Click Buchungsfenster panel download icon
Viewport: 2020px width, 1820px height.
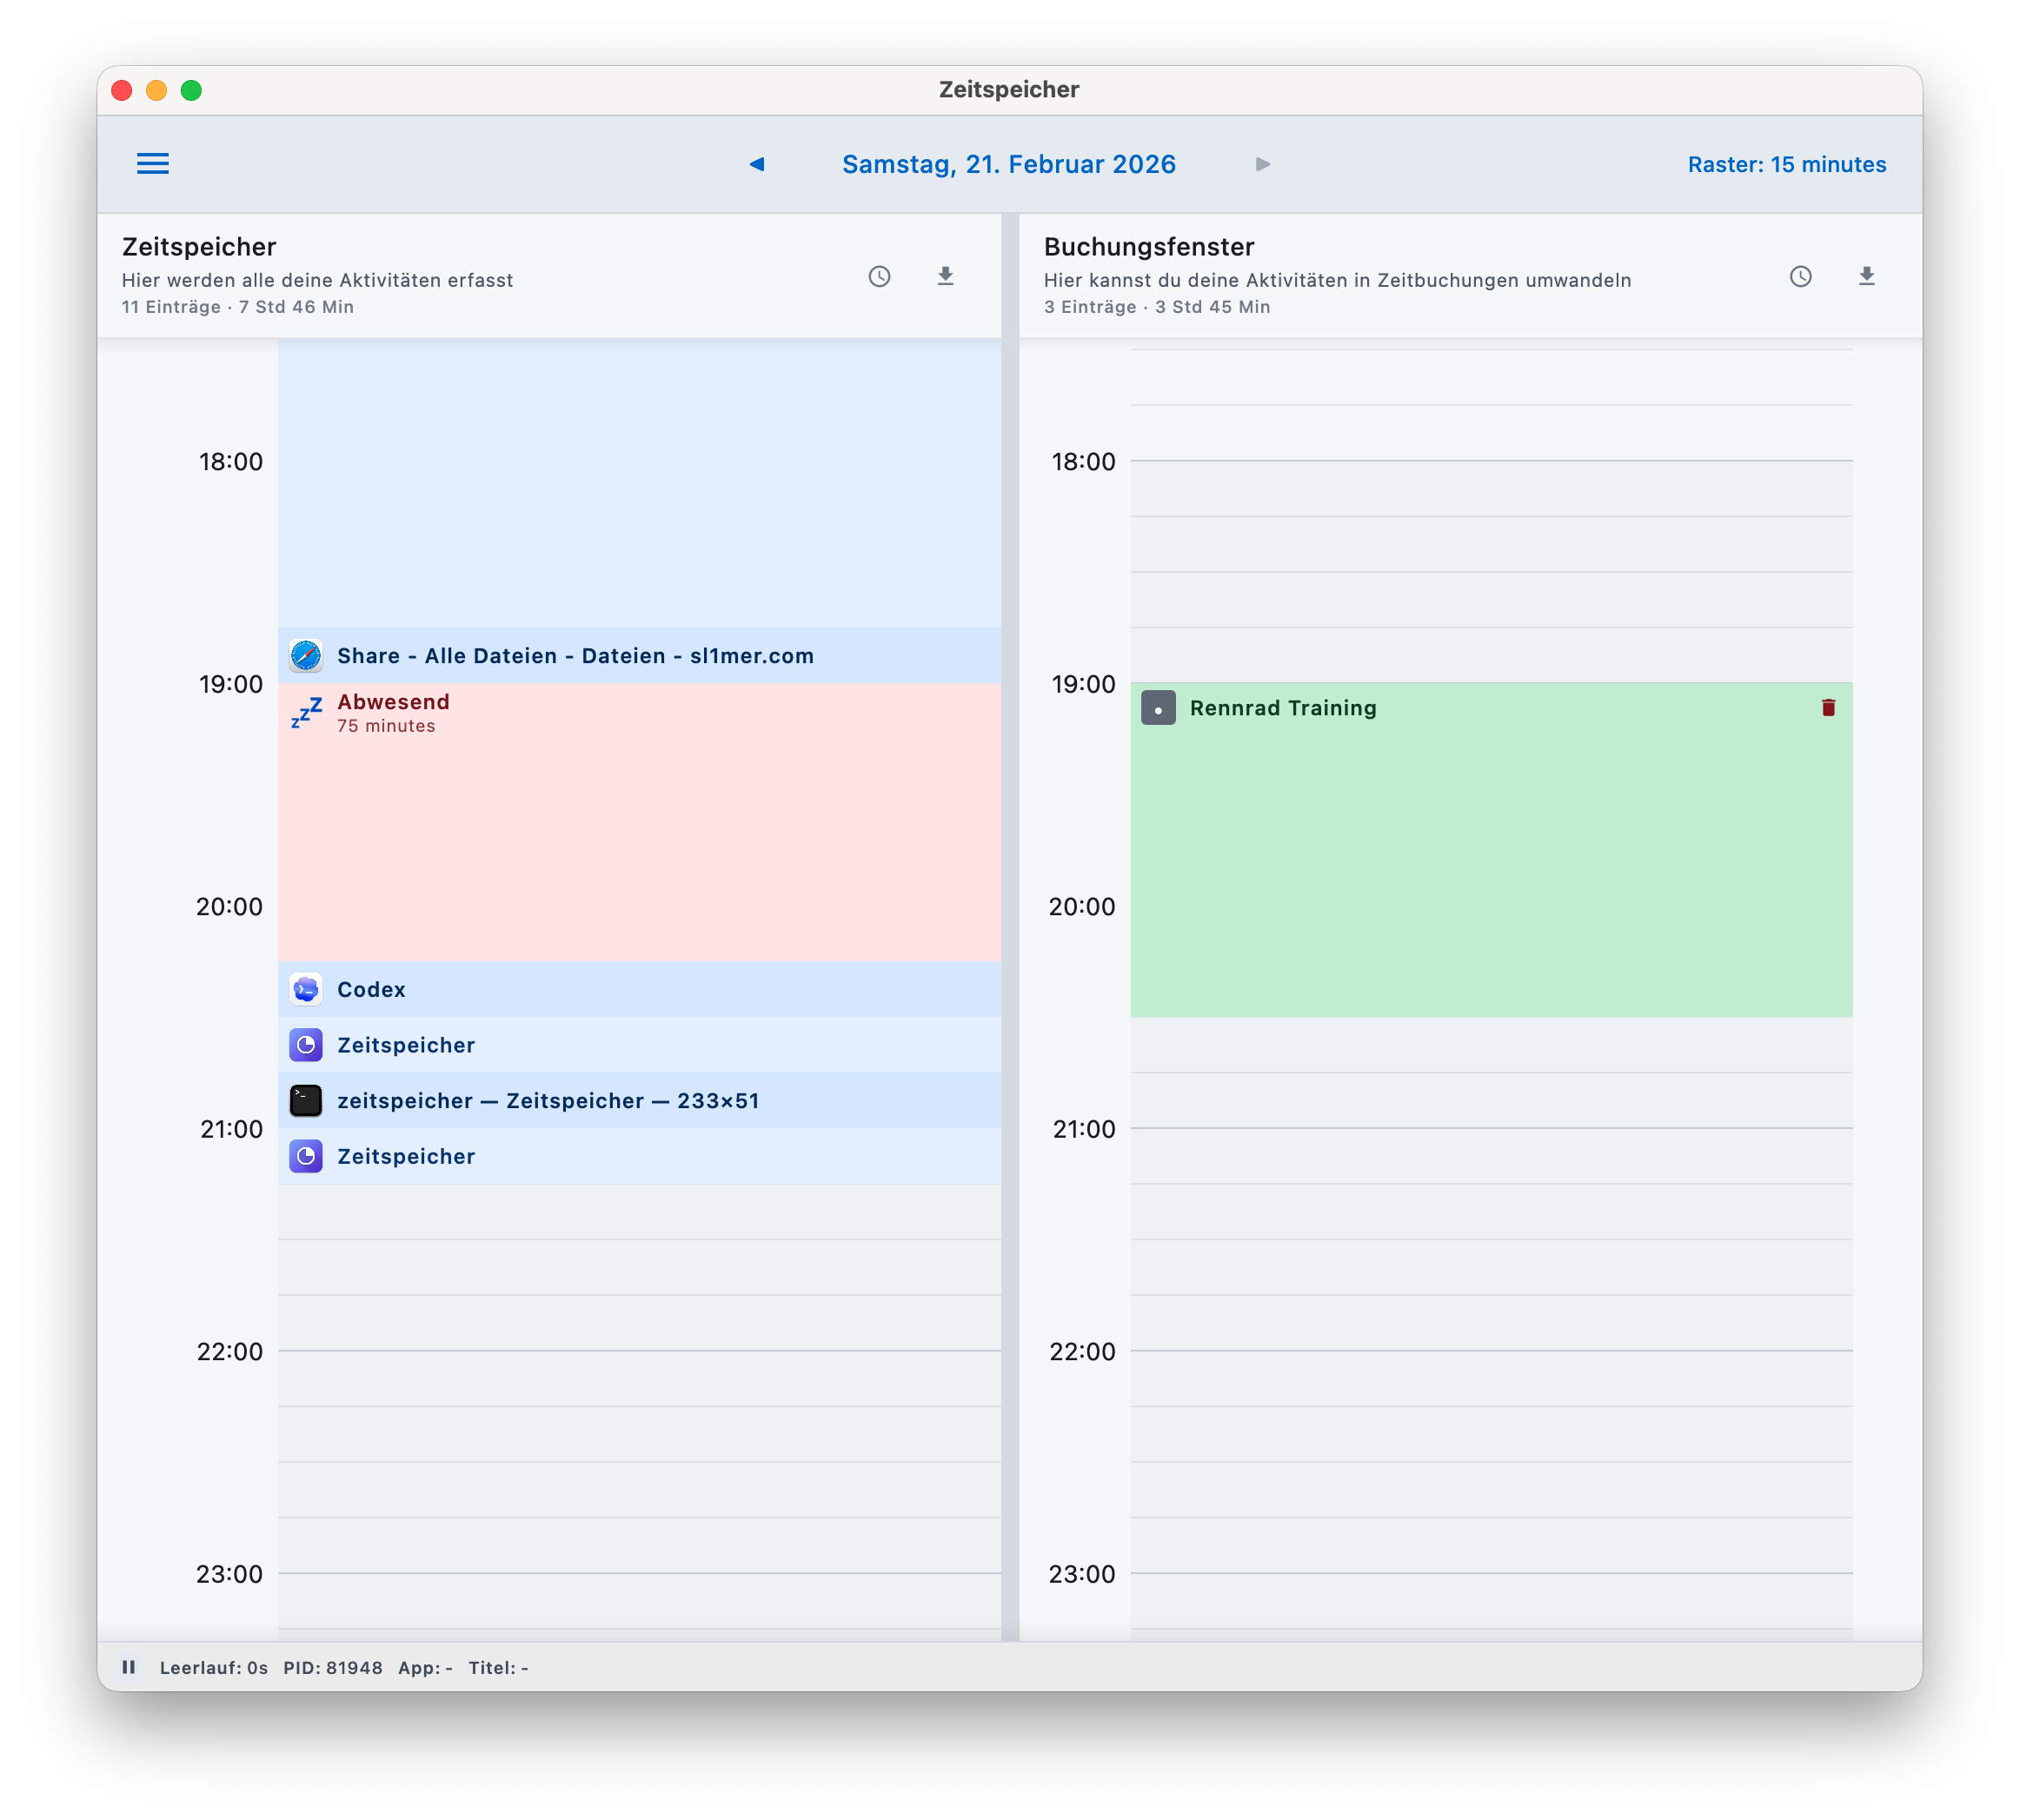(1866, 277)
